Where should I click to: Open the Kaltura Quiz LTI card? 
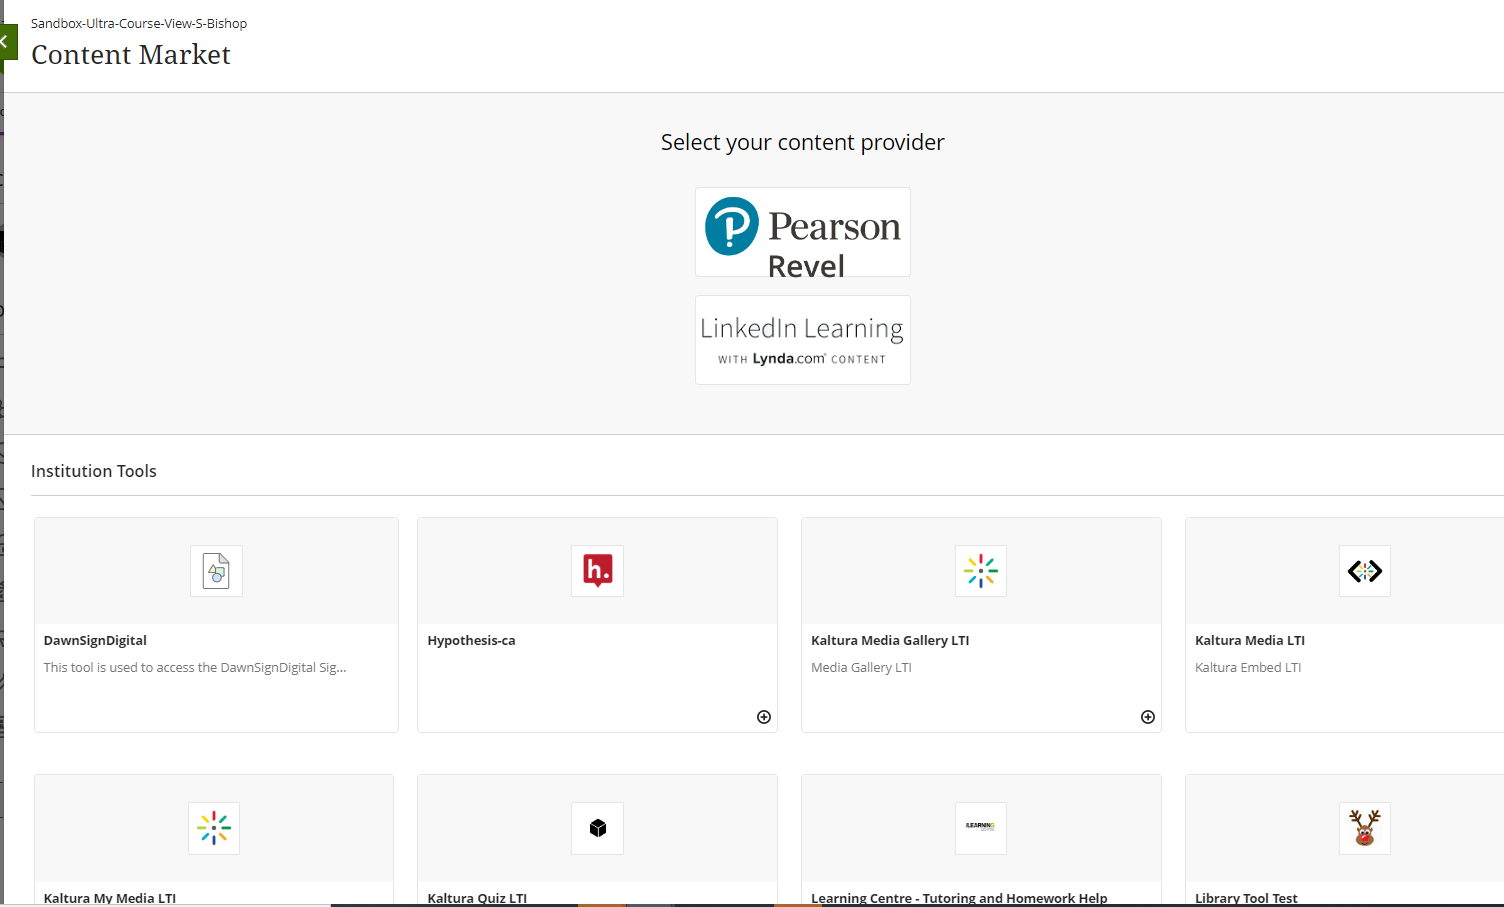(x=597, y=840)
